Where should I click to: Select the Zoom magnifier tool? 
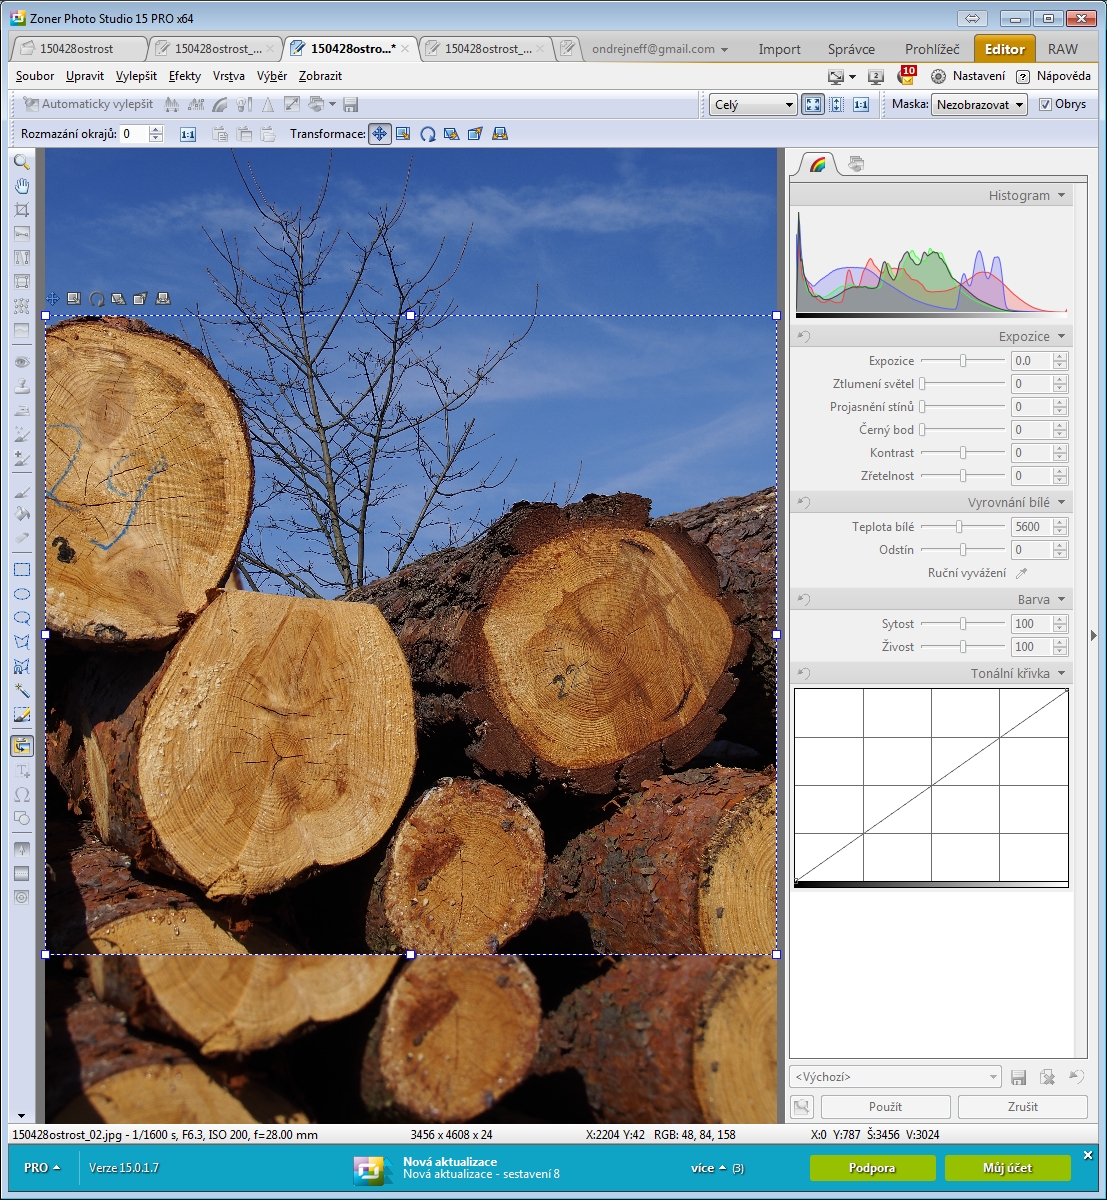[22, 162]
